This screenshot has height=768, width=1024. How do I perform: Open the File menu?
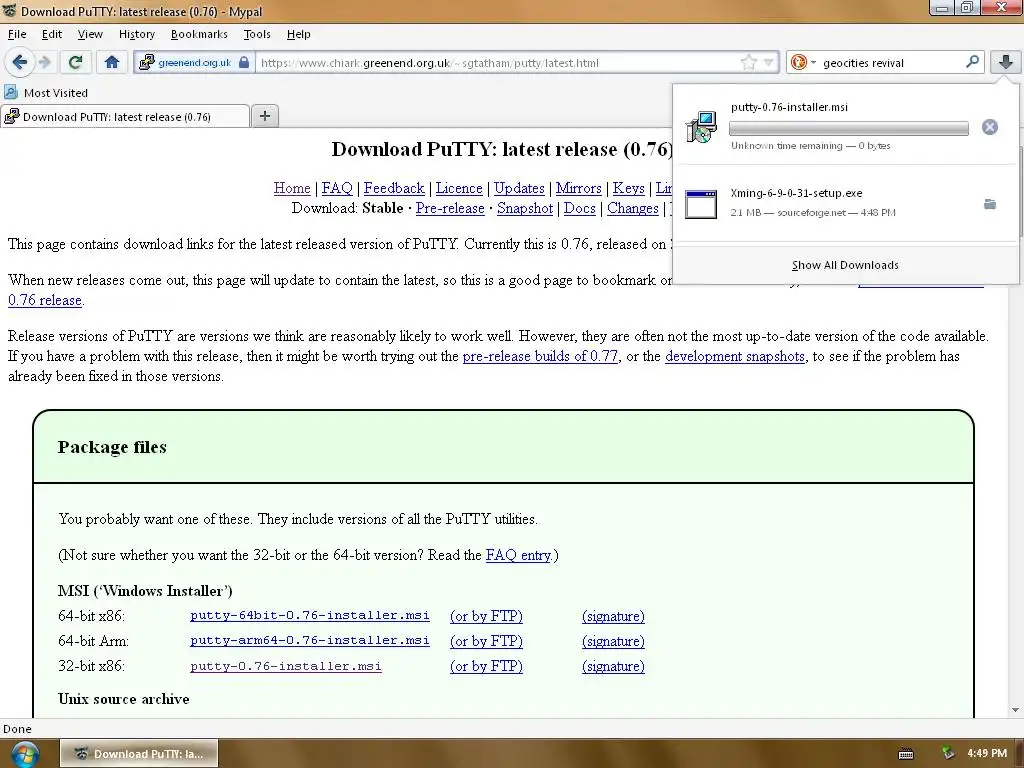coord(17,34)
